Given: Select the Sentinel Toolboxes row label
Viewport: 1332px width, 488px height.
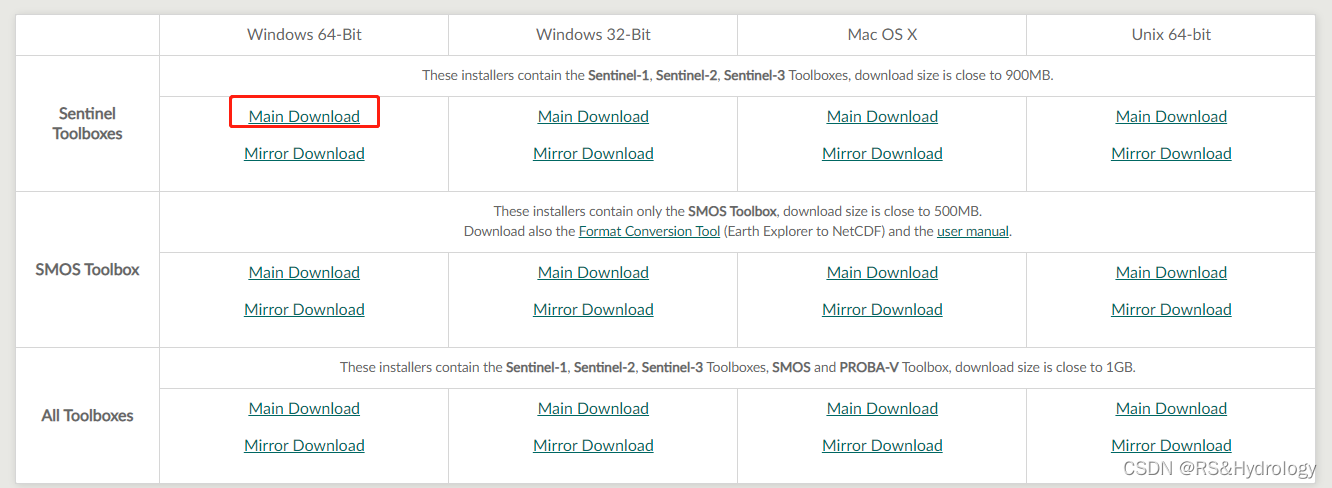Looking at the screenshot, I should pos(87,123).
